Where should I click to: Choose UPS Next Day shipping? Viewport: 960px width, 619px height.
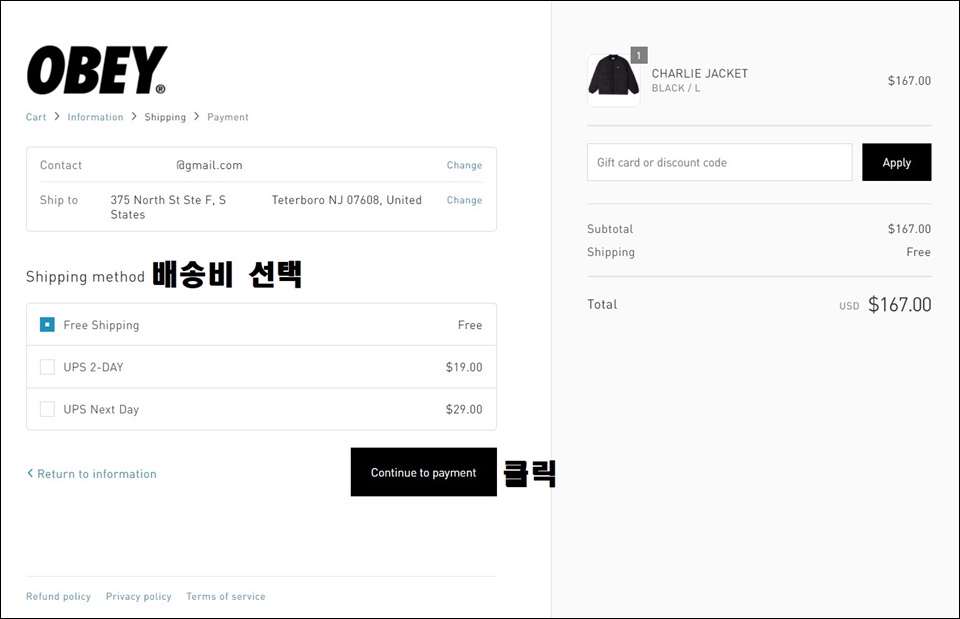coord(47,409)
